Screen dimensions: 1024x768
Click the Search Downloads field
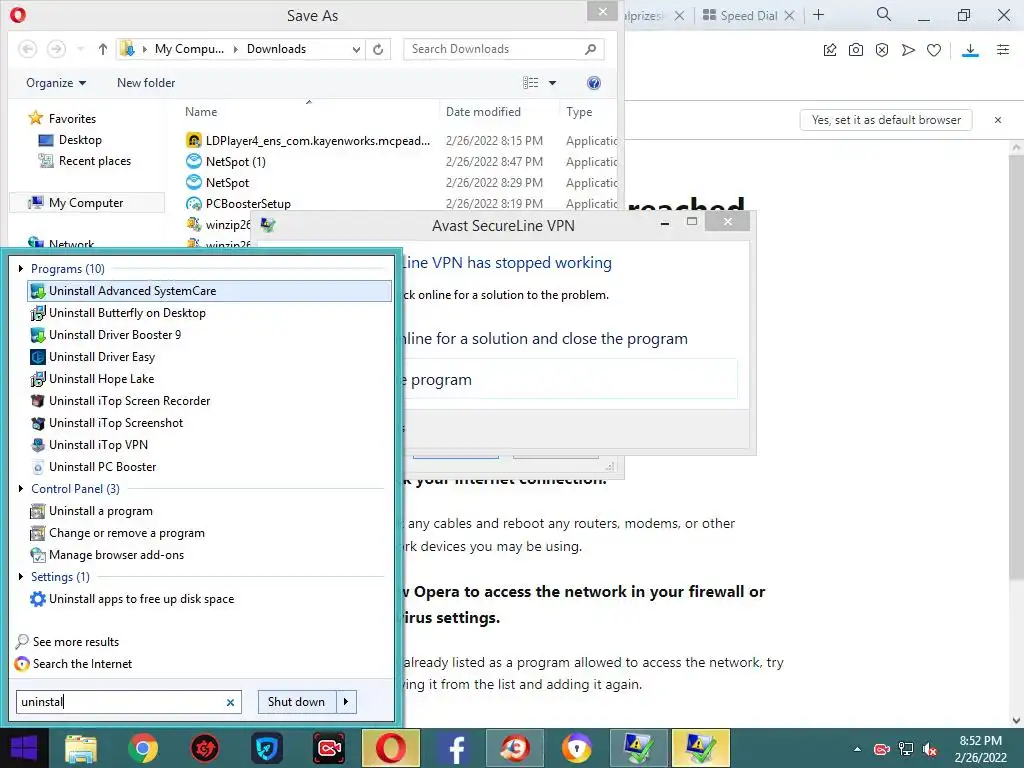tap(503, 49)
